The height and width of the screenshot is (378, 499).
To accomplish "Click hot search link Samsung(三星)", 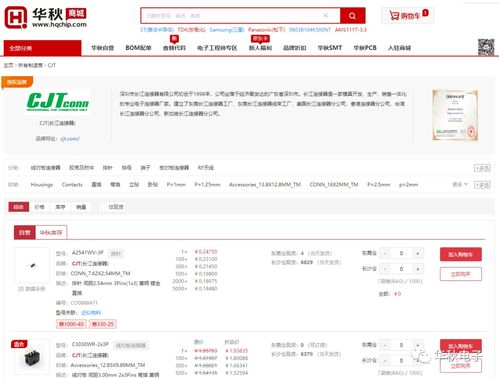I will 227,30.
